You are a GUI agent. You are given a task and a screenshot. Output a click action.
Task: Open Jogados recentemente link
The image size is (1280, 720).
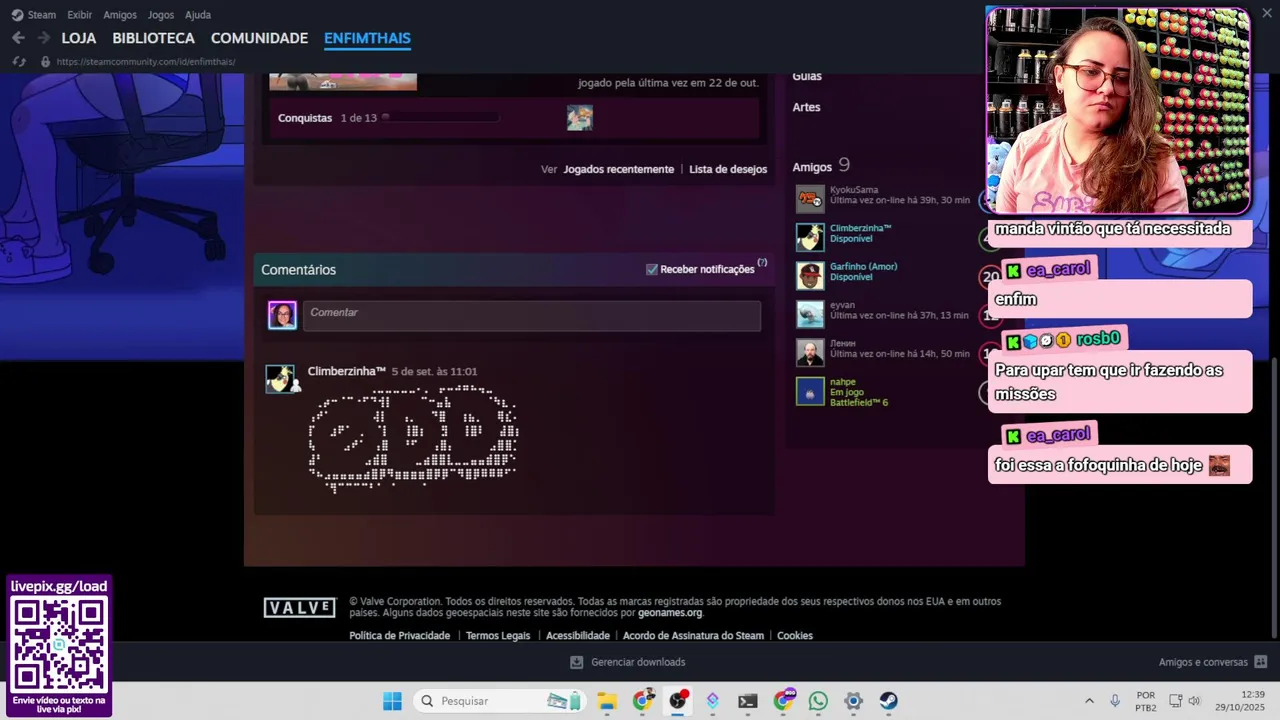[x=618, y=169]
